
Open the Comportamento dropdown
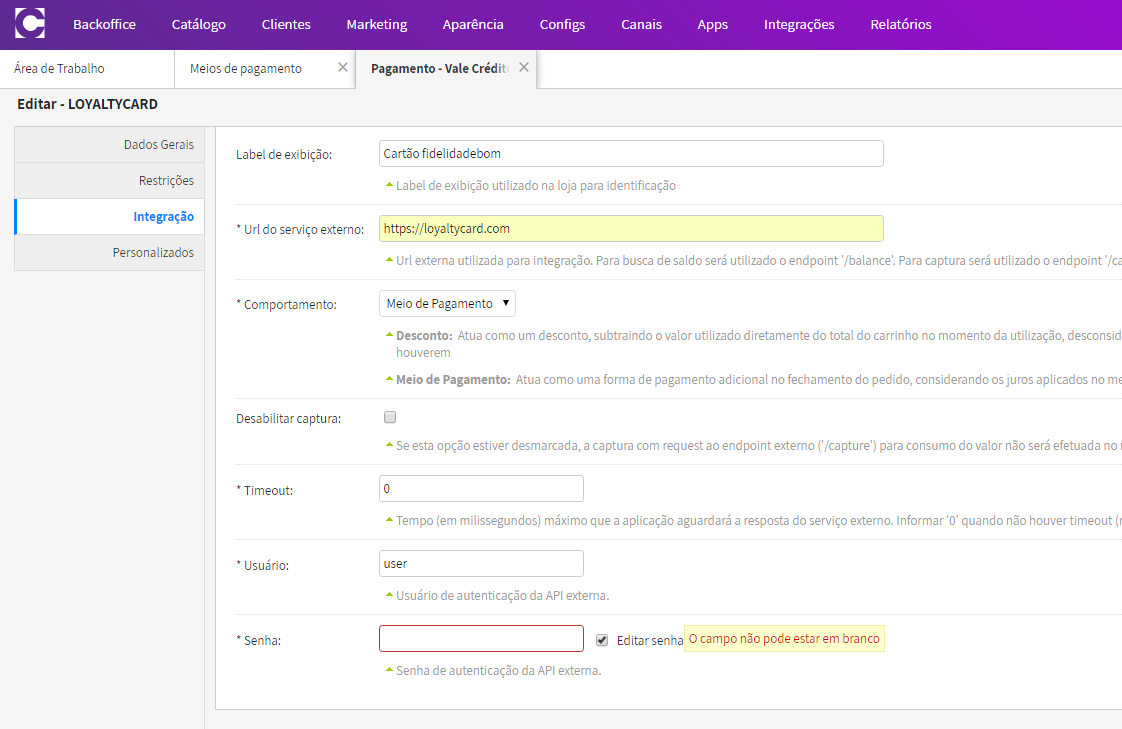pyautogui.click(x=447, y=303)
